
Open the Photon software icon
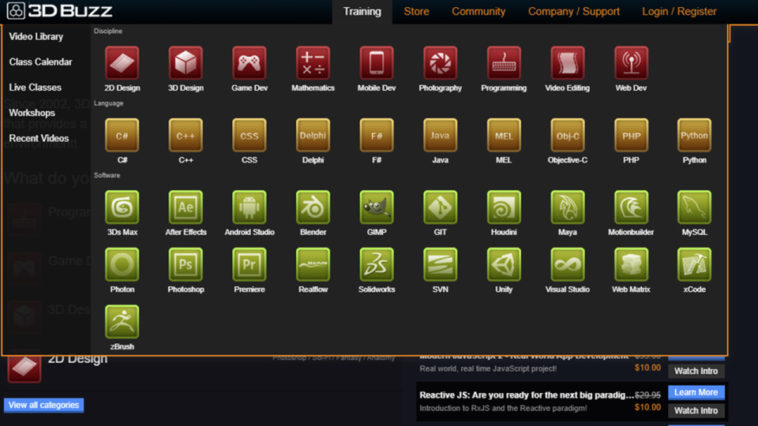(x=122, y=264)
